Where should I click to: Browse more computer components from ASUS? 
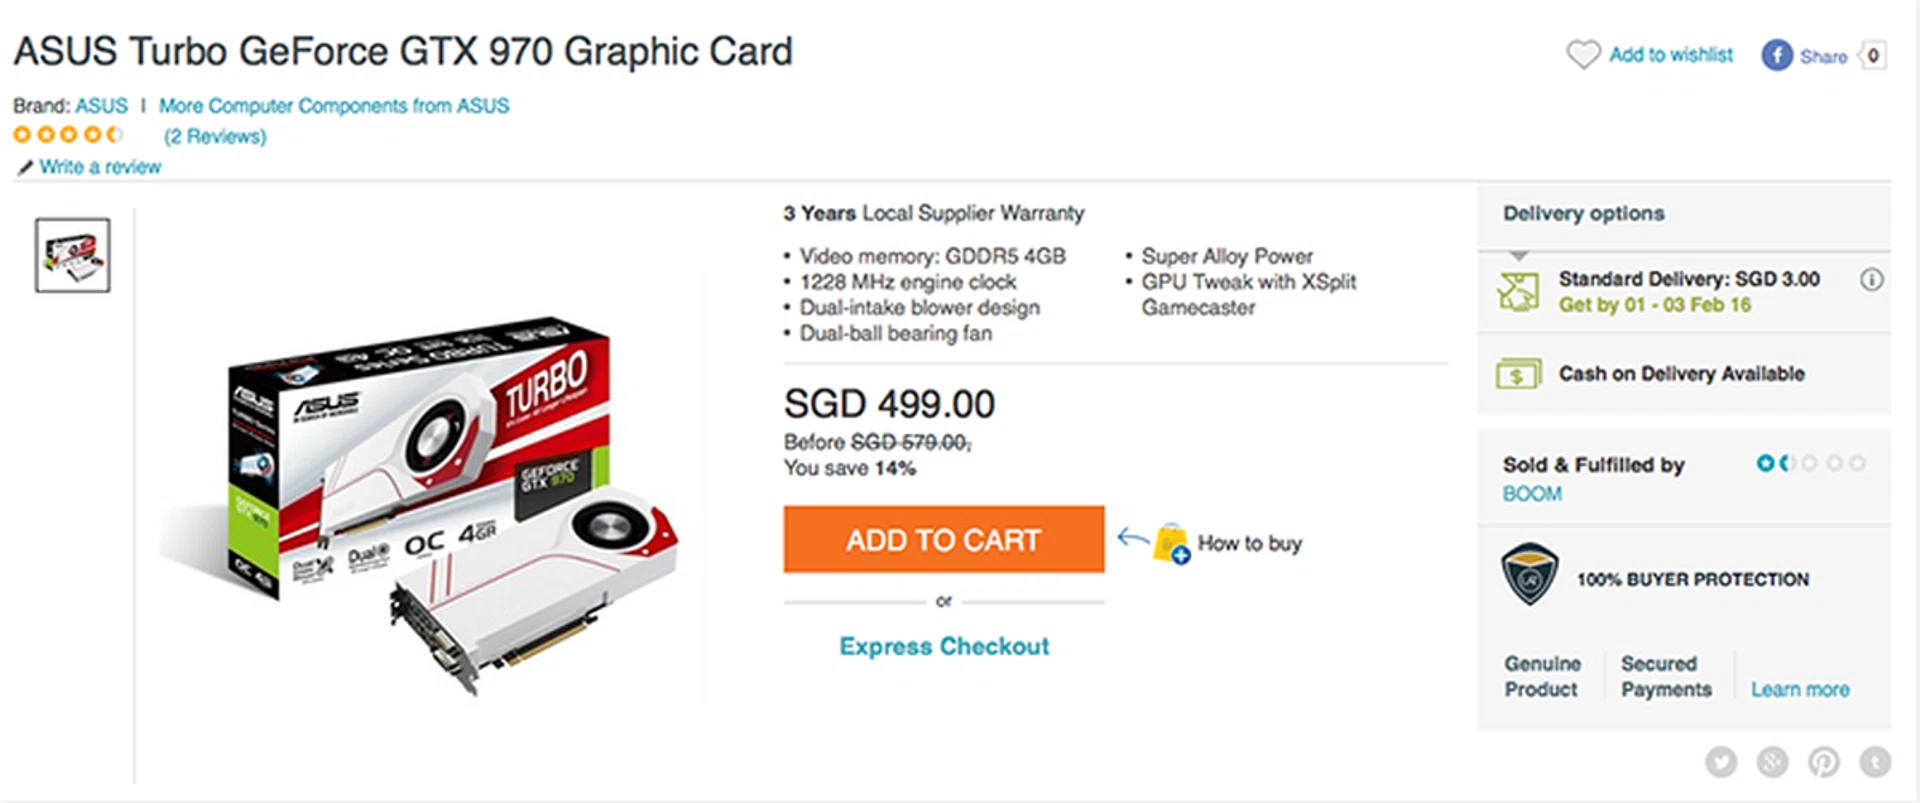point(335,105)
